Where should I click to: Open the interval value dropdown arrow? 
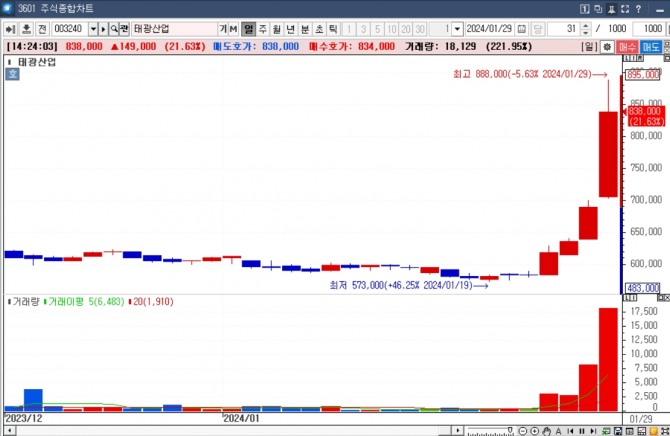[x=457, y=29]
